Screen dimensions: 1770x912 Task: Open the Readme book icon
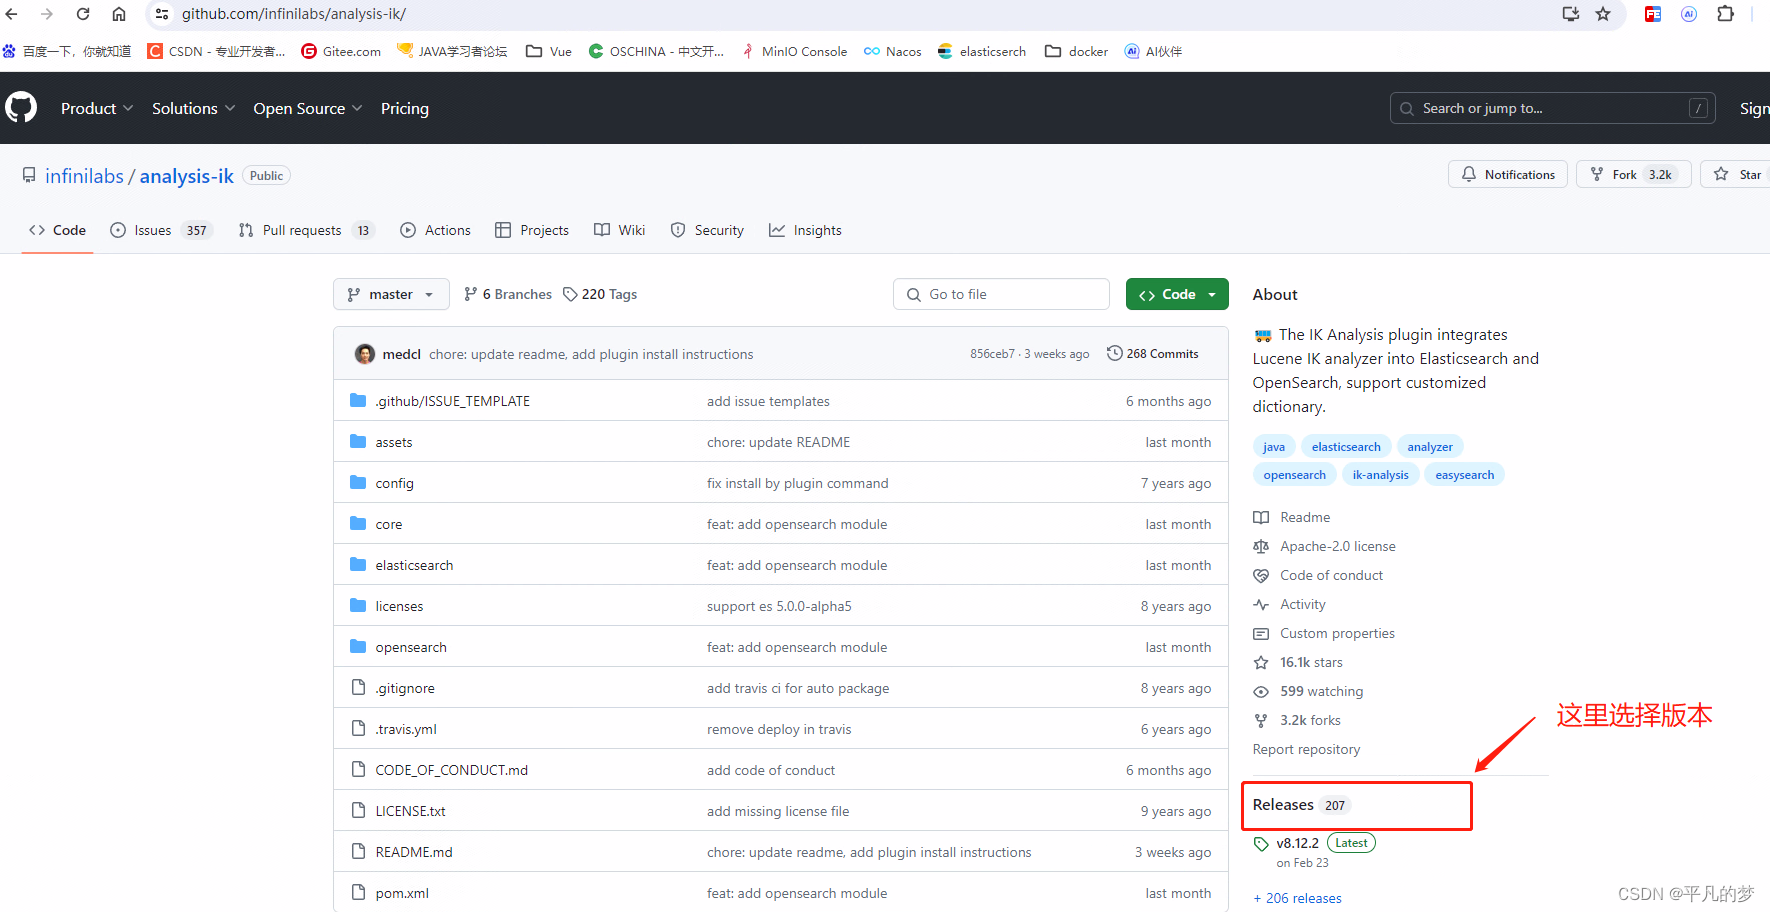[x=1261, y=517]
